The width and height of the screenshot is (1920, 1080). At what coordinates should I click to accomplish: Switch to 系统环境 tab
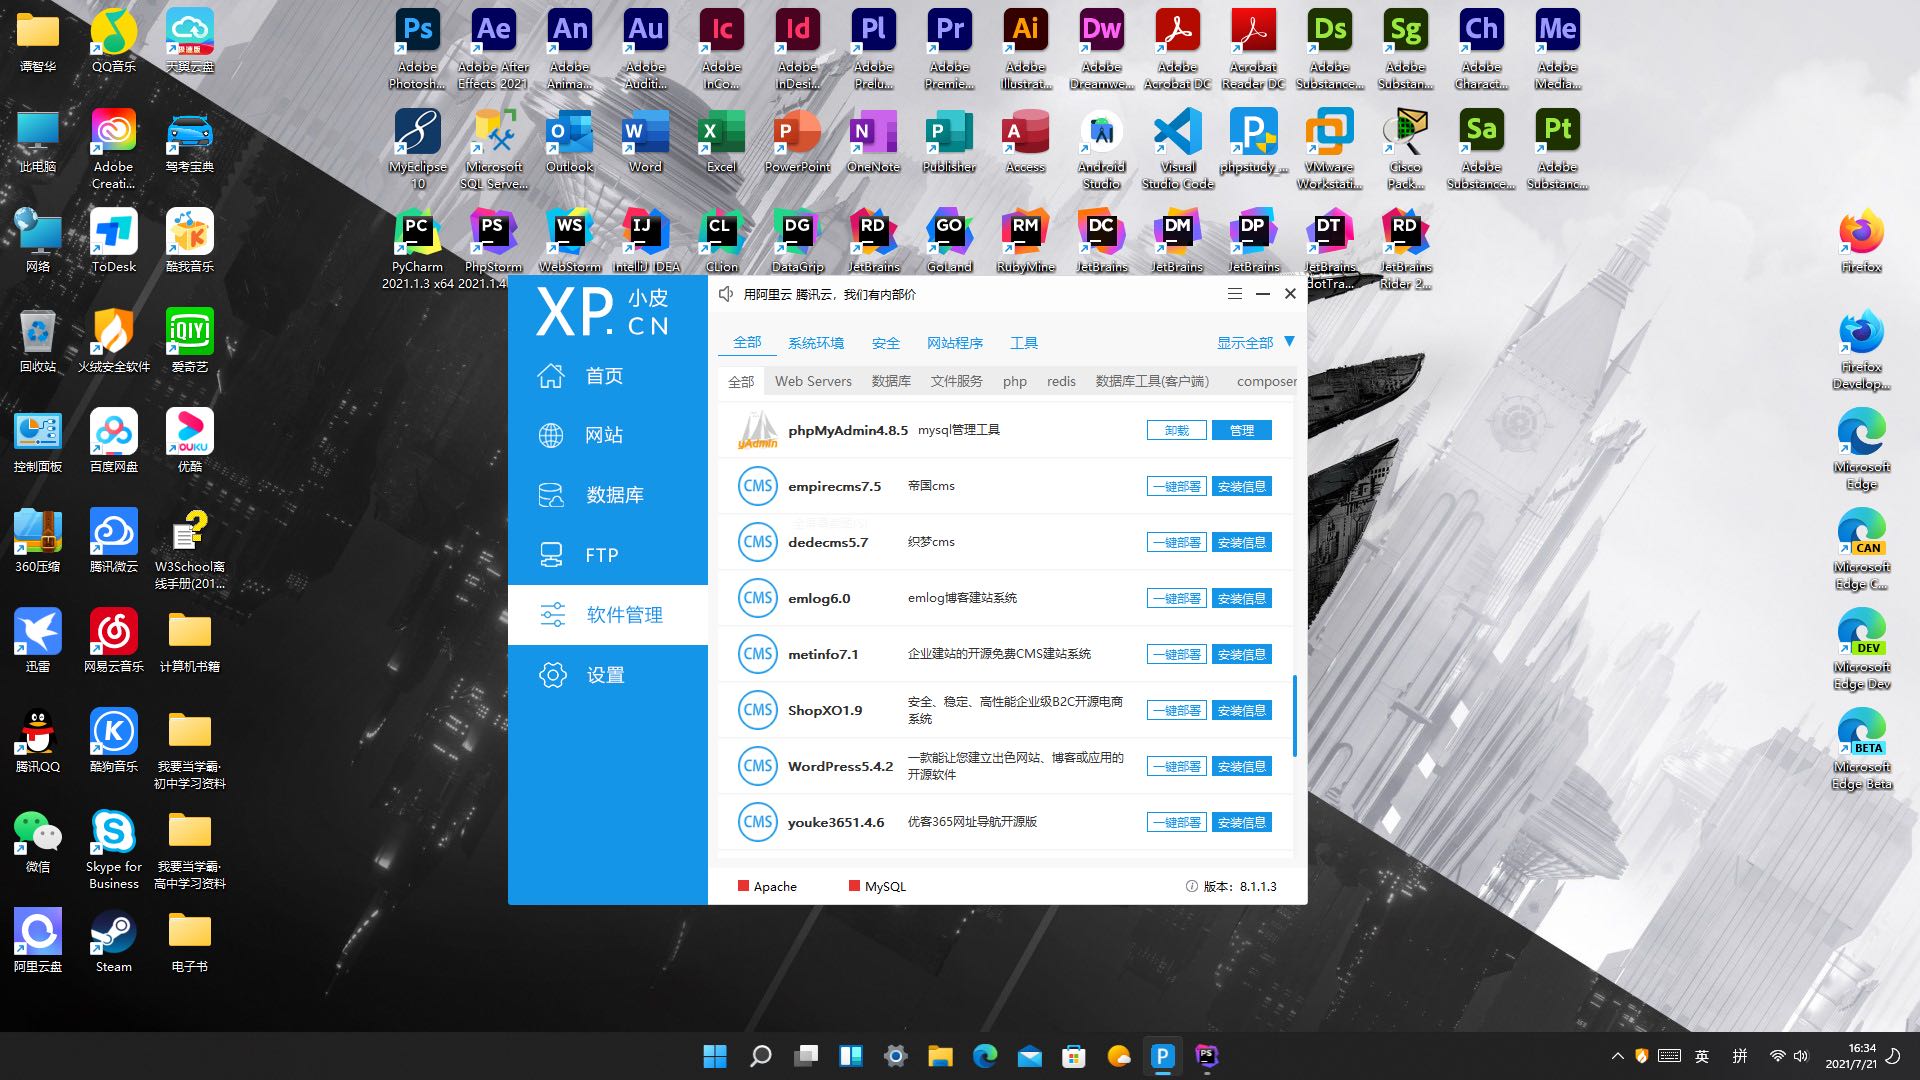coord(815,343)
